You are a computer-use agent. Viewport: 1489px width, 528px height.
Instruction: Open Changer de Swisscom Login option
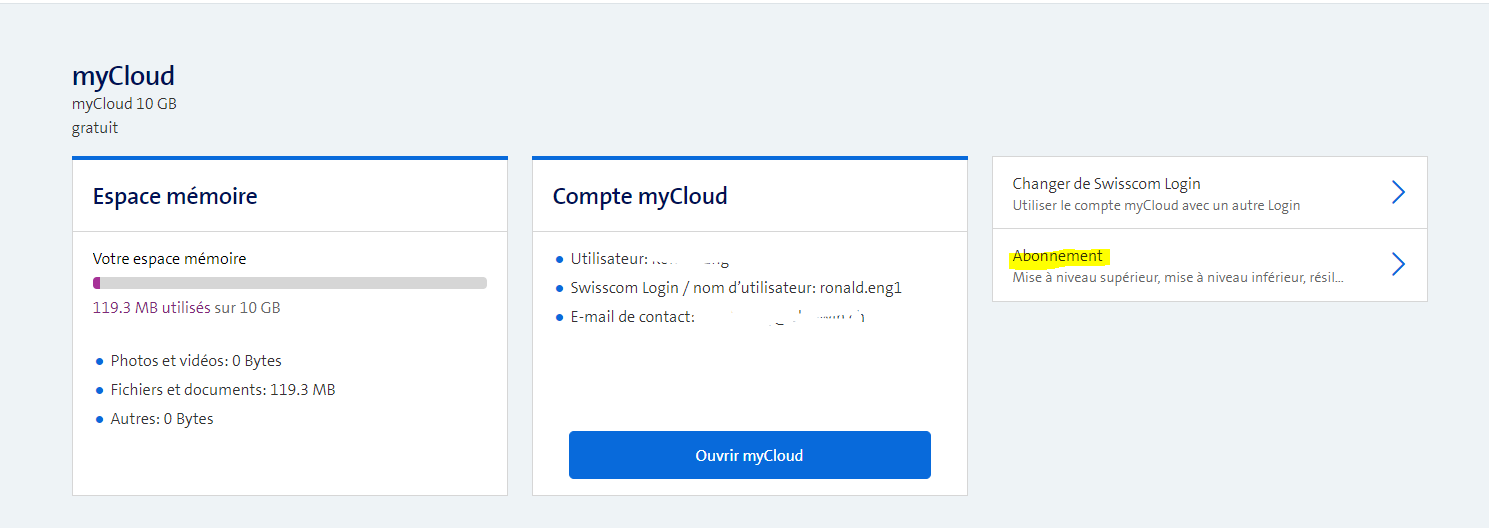click(1106, 184)
